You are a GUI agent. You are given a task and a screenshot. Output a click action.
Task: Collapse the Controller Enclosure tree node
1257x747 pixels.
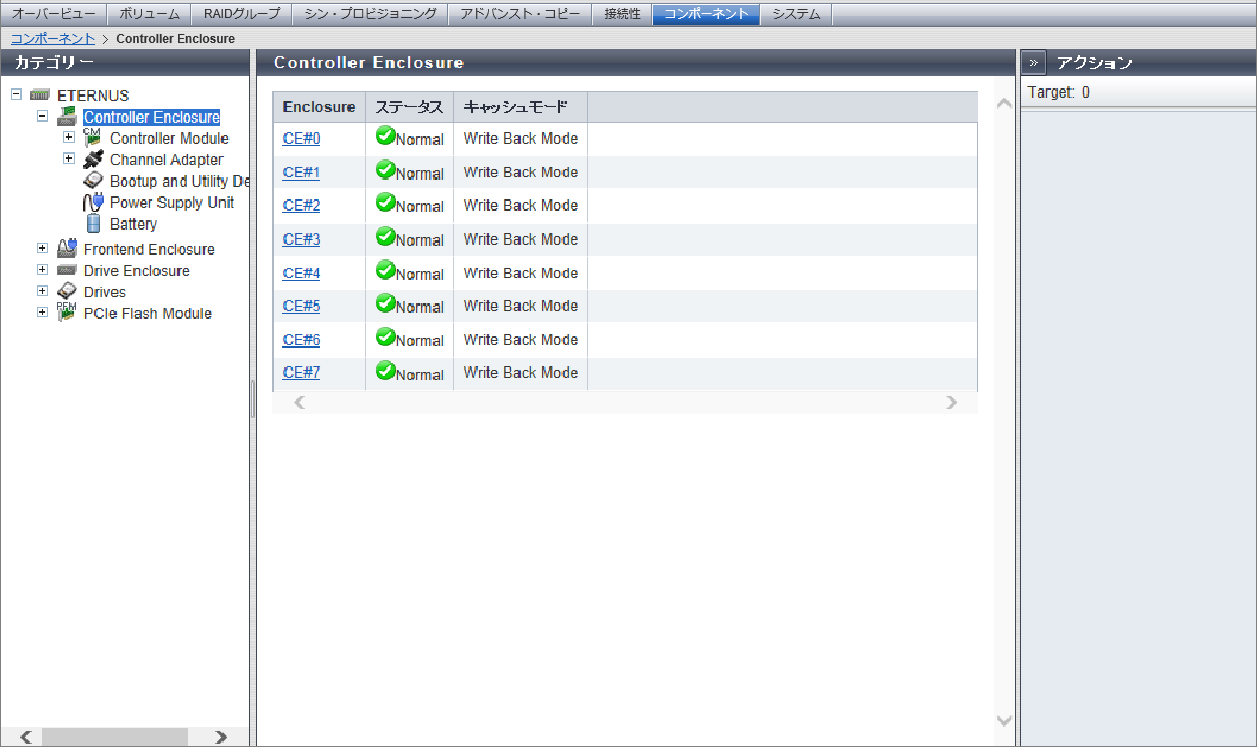click(x=42, y=116)
